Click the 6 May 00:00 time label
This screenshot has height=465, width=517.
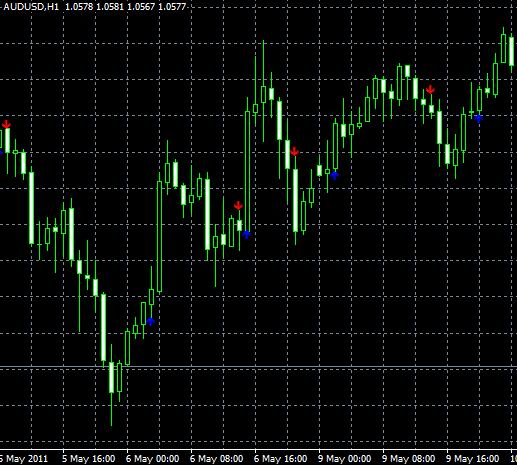[x=152, y=459]
